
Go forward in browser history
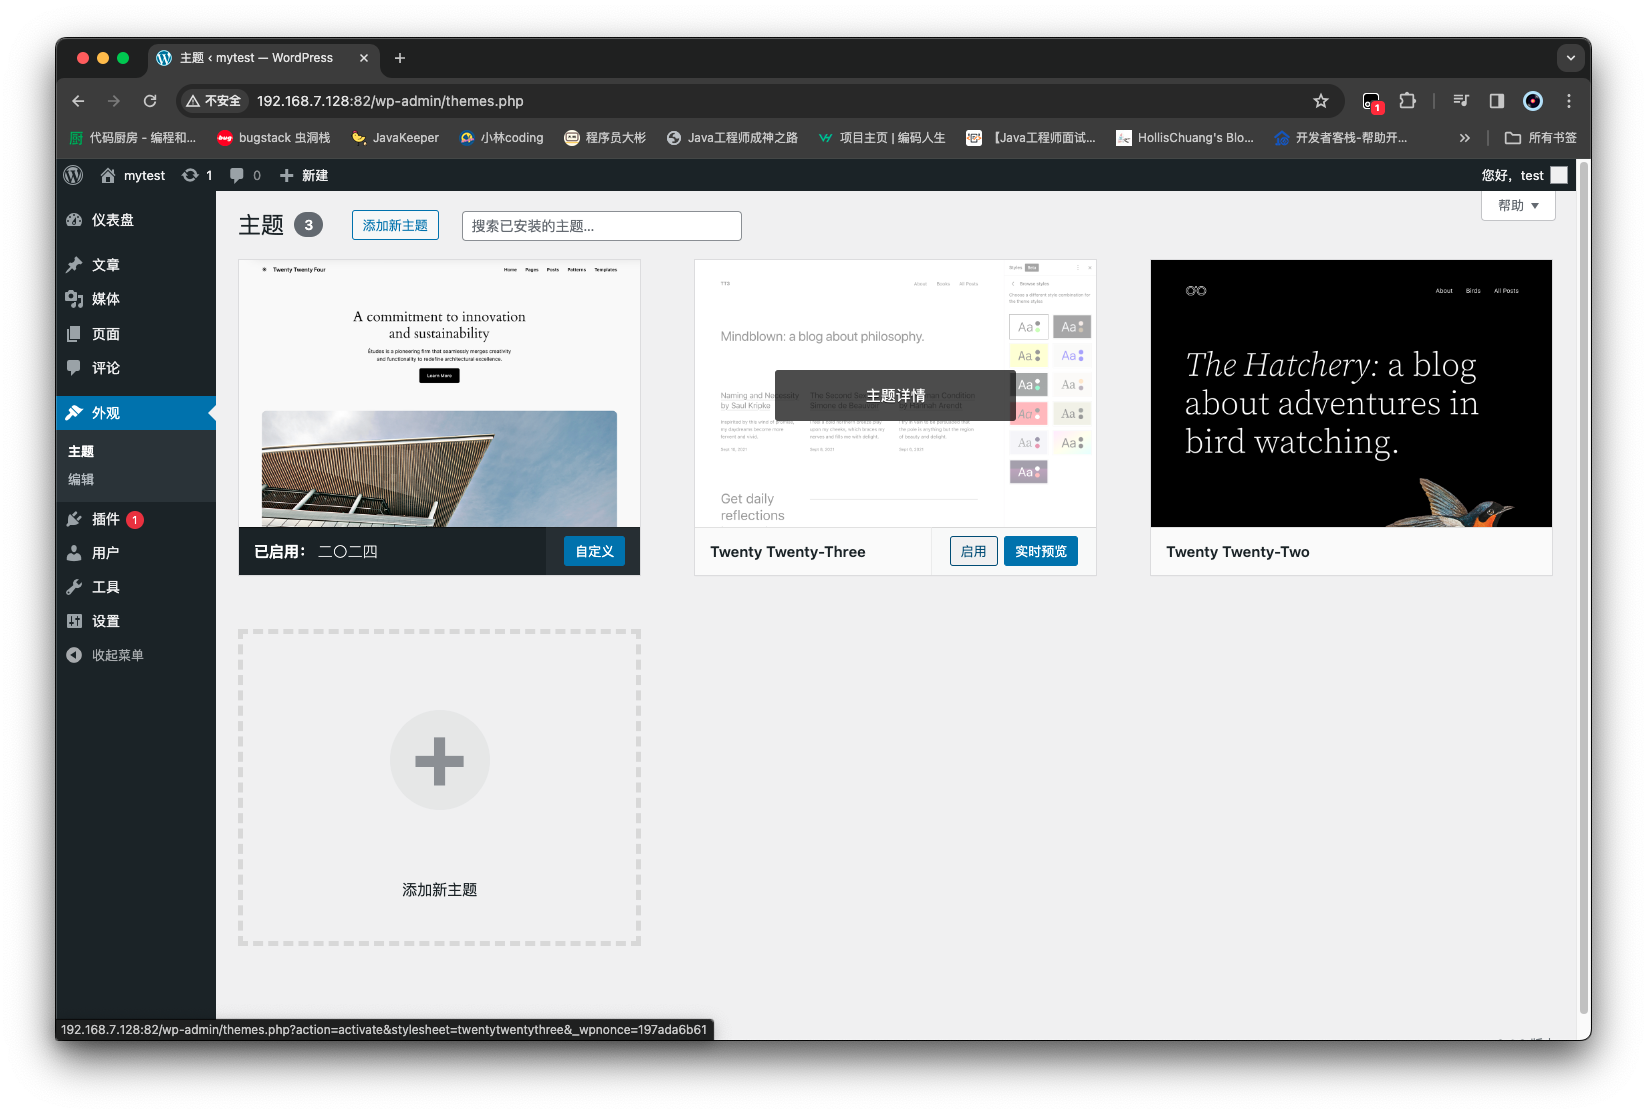114,101
